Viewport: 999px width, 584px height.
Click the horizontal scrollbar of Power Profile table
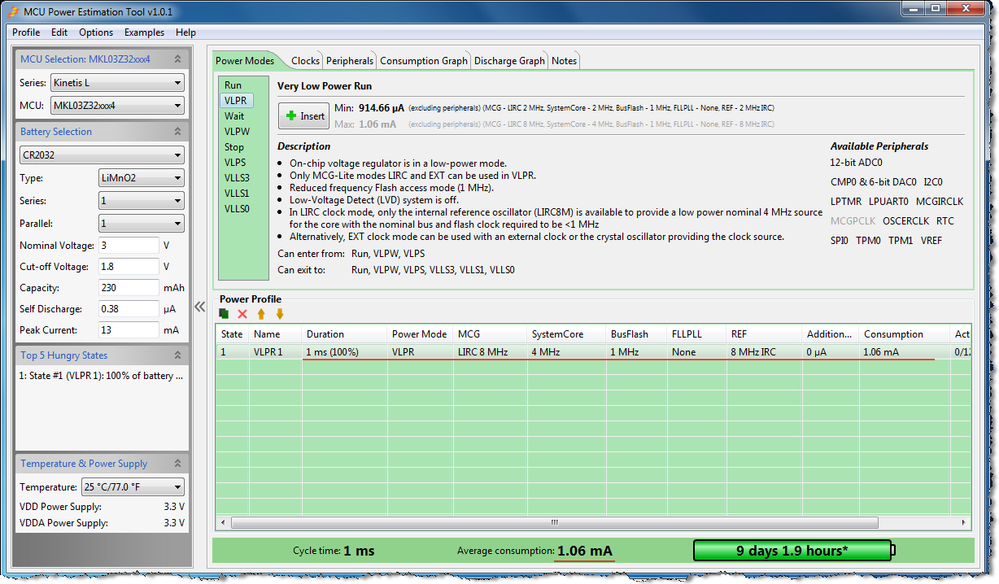click(554, 522)
